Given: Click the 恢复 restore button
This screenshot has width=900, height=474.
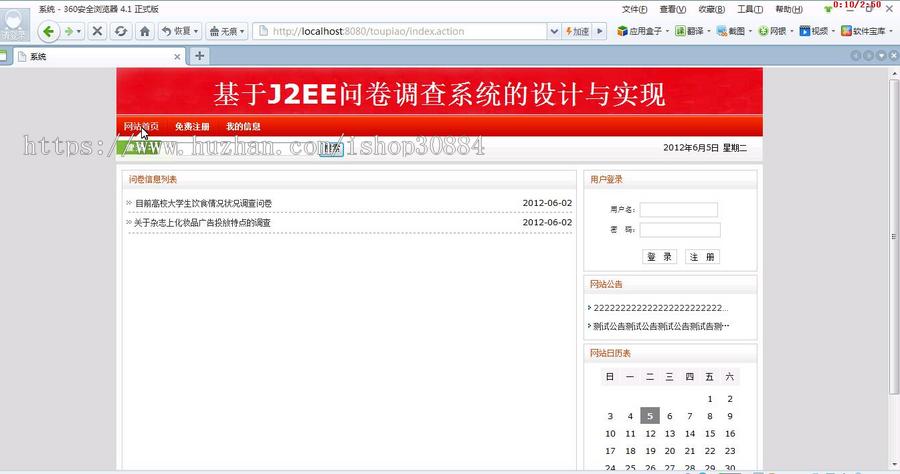Looking at the screenshot, I should [x=180, y=31].
